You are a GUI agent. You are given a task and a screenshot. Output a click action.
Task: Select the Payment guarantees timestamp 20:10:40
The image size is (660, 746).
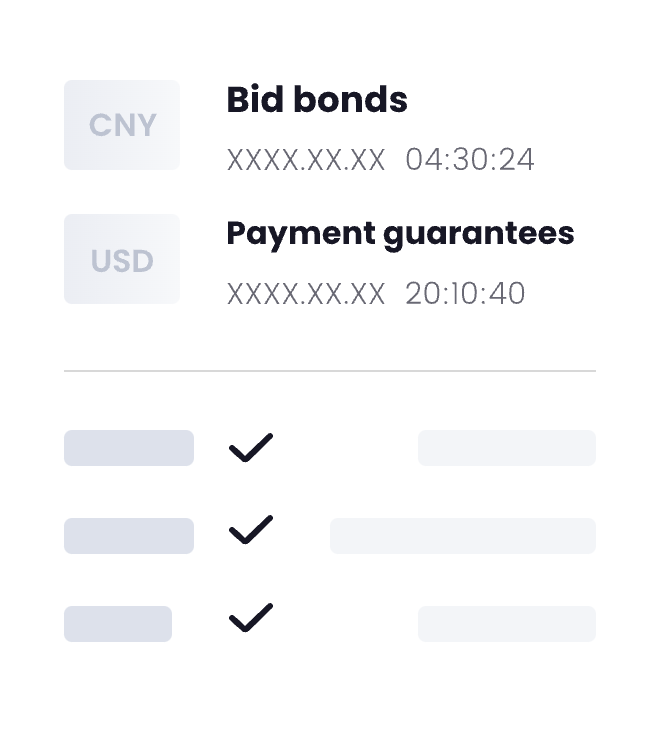point(465,294)
